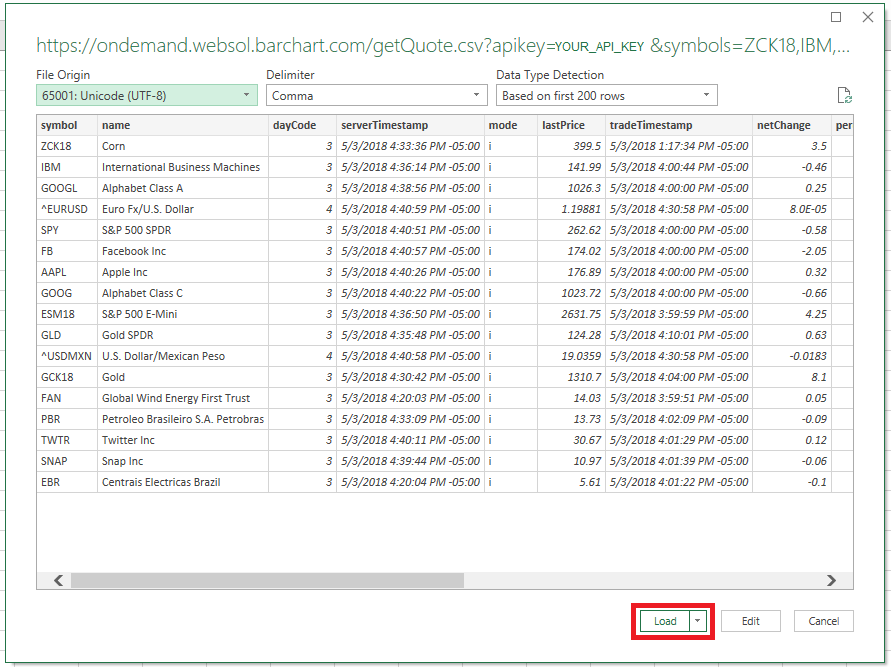Click the ZCK18 symbol cell

click(67, 146)
